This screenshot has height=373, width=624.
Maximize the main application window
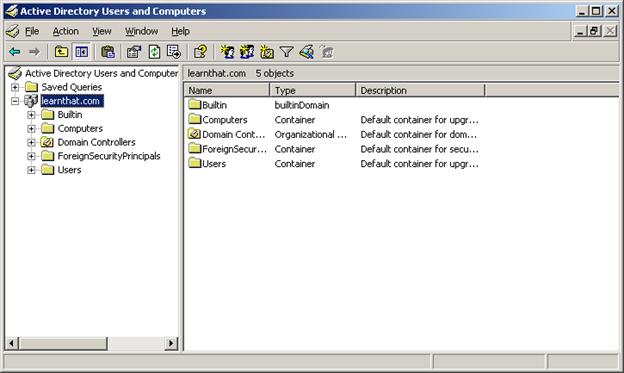[x=596, y=11]
